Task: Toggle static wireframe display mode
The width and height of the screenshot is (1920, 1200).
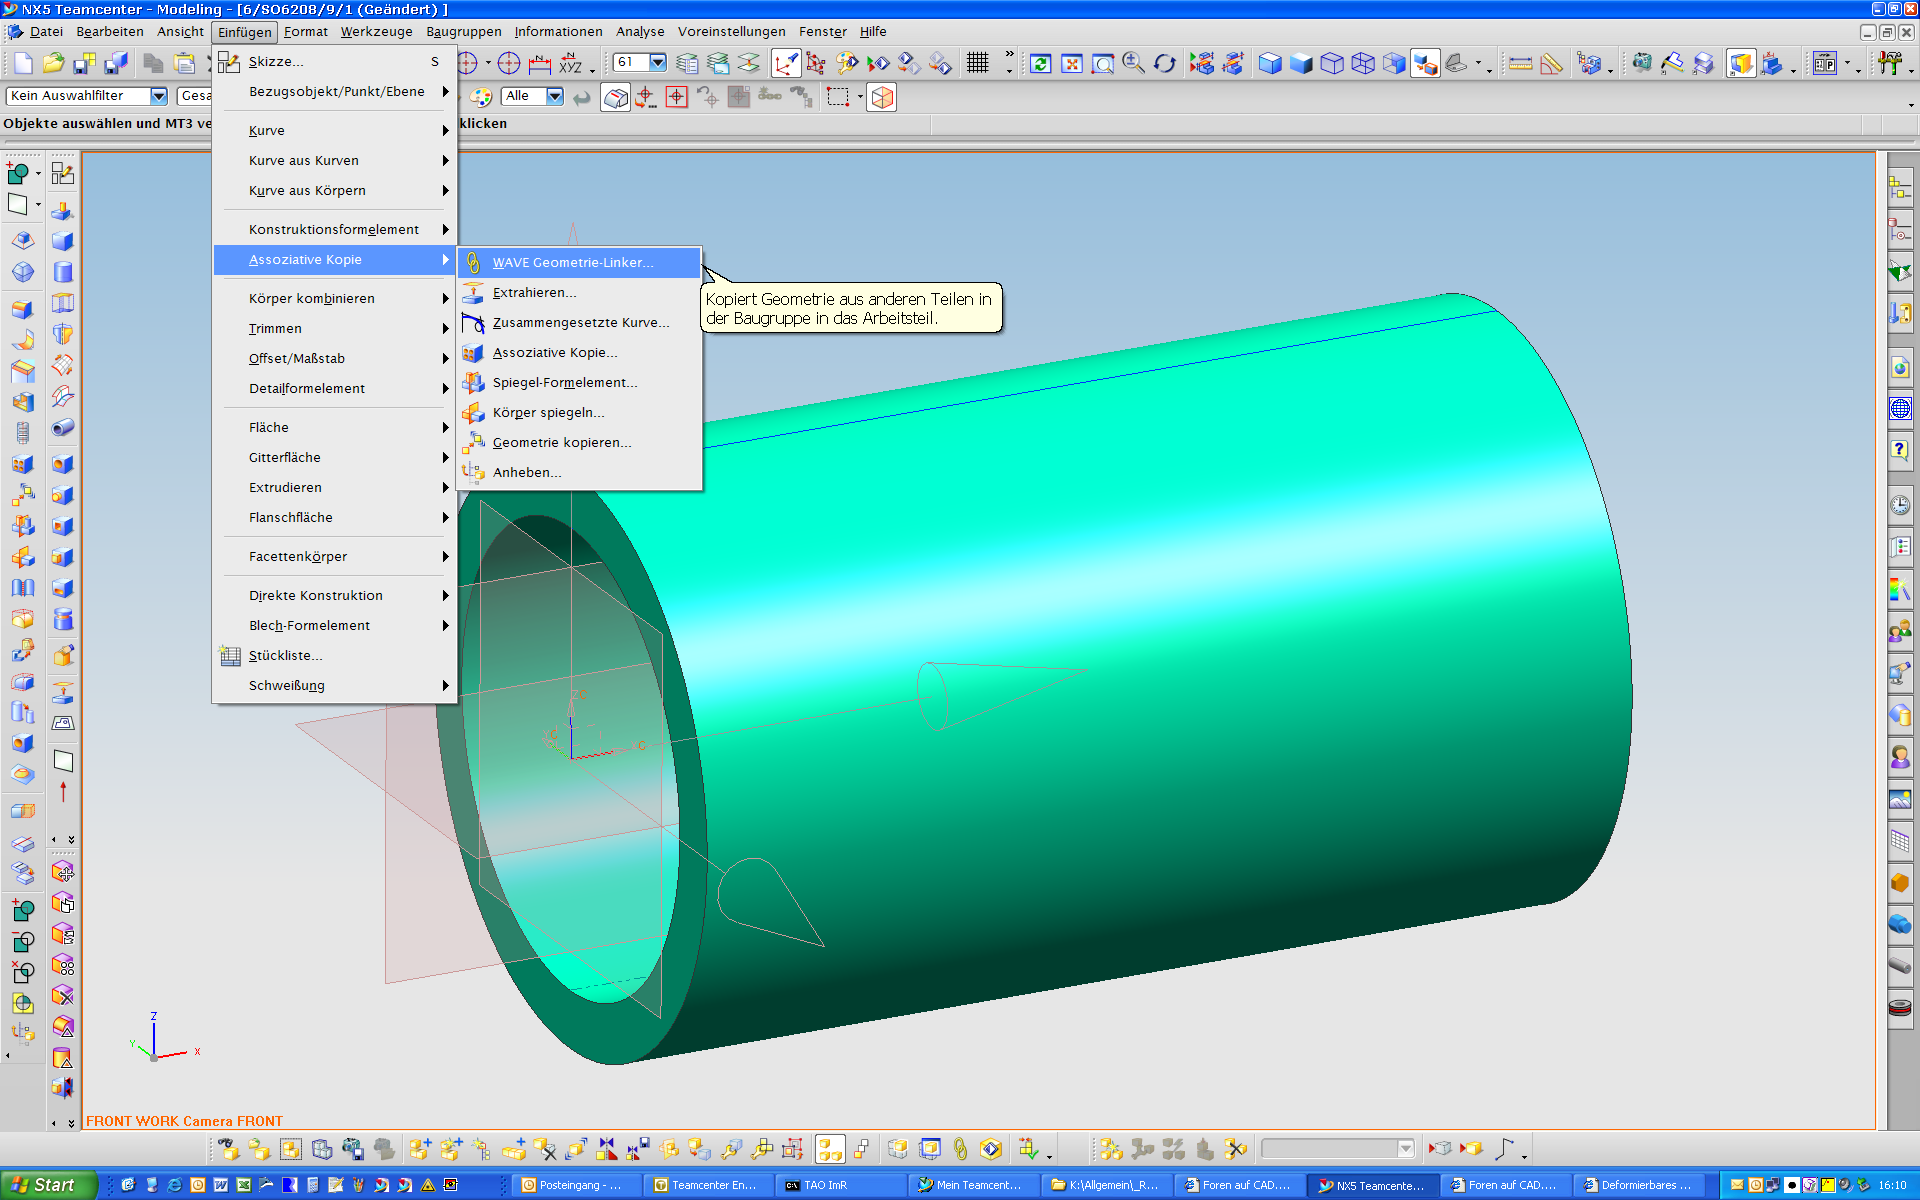Action: pos(1362,63)
